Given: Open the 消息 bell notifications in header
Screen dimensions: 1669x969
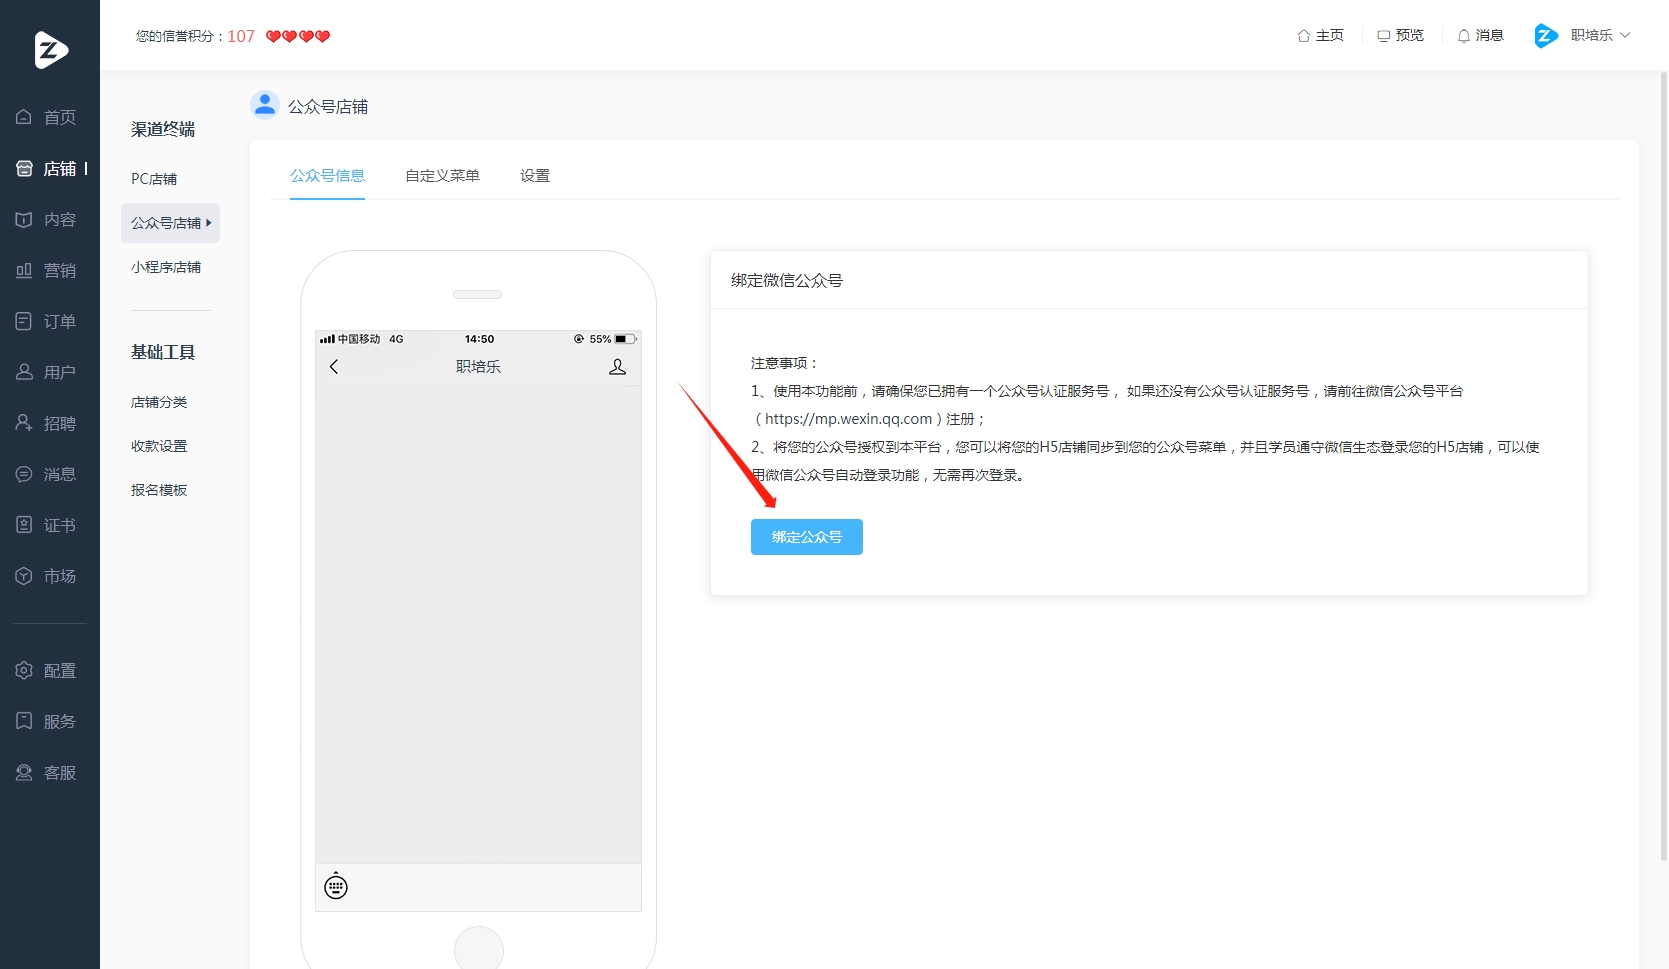Looking at the screenshot, I should 1480,35.
